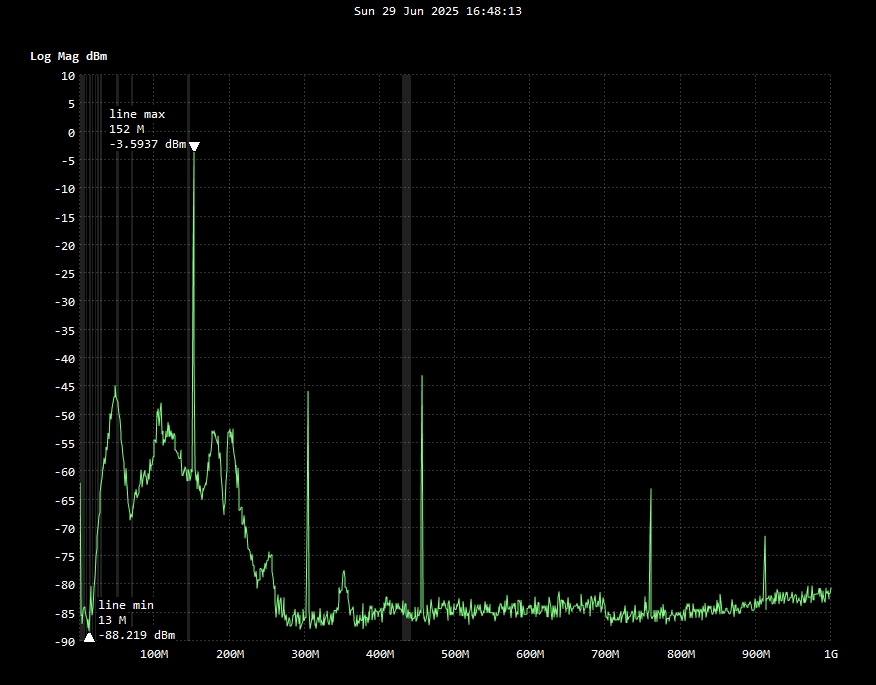Click the 100M frequency axis tick label
The height and width of the screenshot is (685, 876).
pyautogui.click(x=154, y=655)
